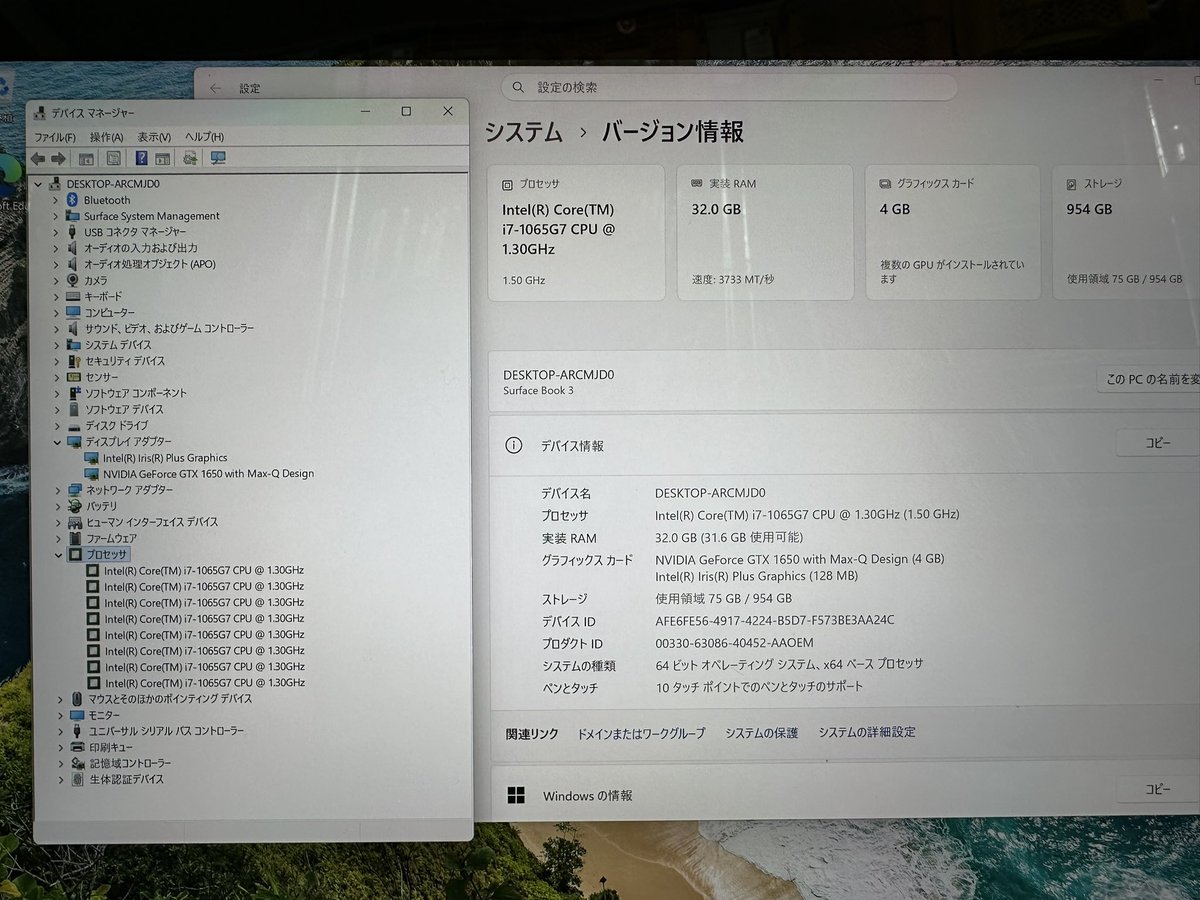Select the ヒューマン インターフェイス デバイス row
1200x900 pixels.
click(152, 522)
